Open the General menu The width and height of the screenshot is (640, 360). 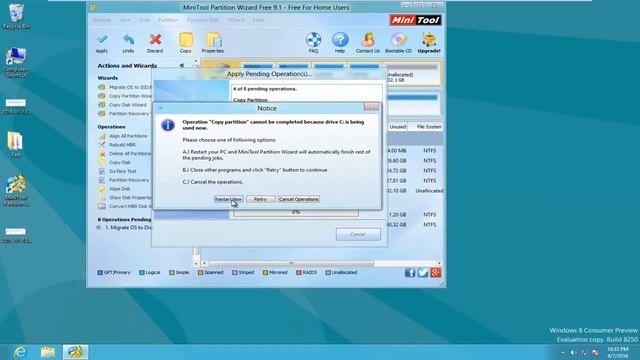click(102, 20)
